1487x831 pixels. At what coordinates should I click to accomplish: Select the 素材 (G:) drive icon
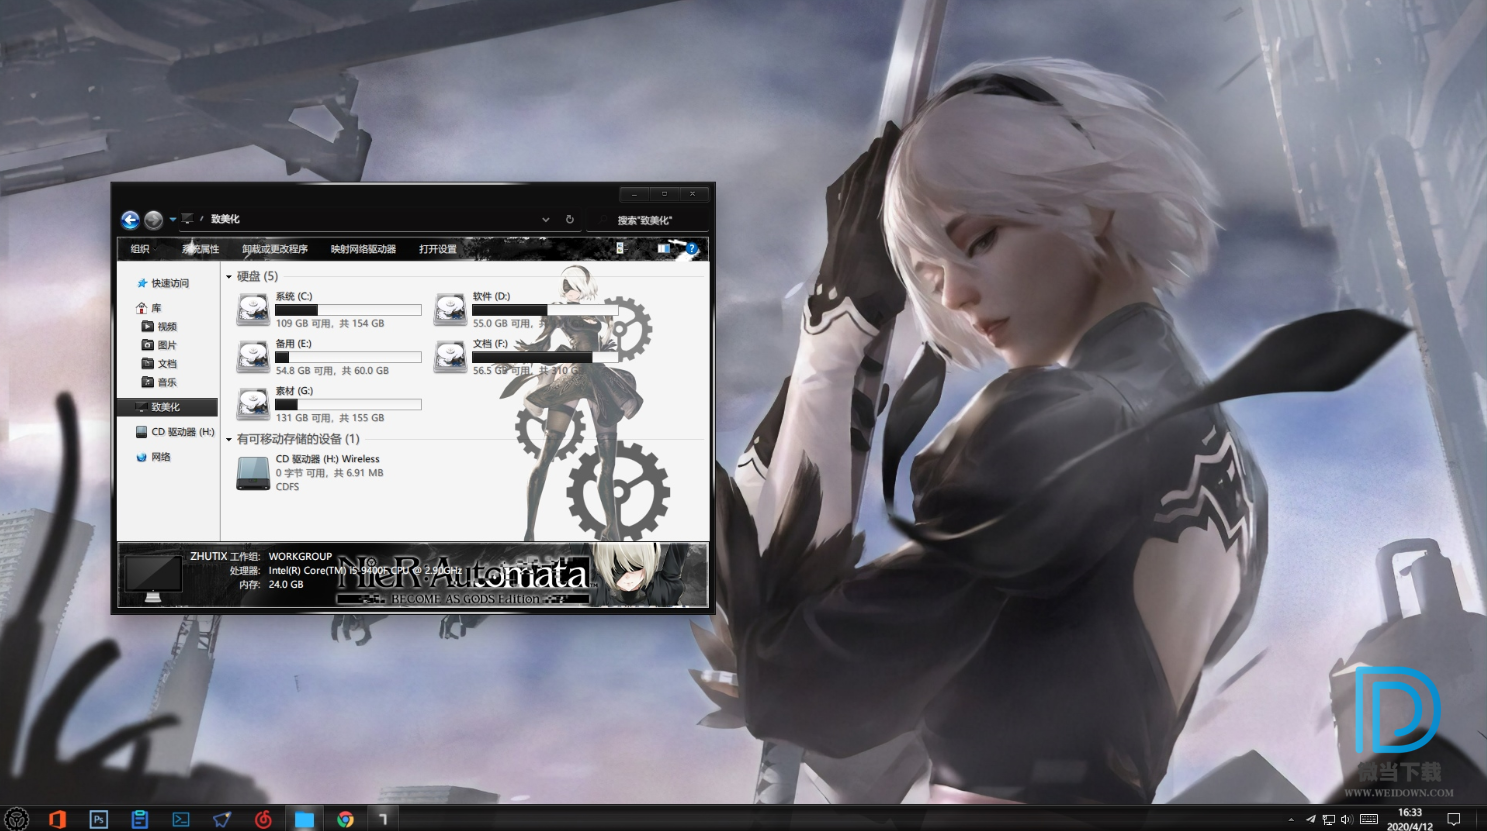(x=252, y=403)
